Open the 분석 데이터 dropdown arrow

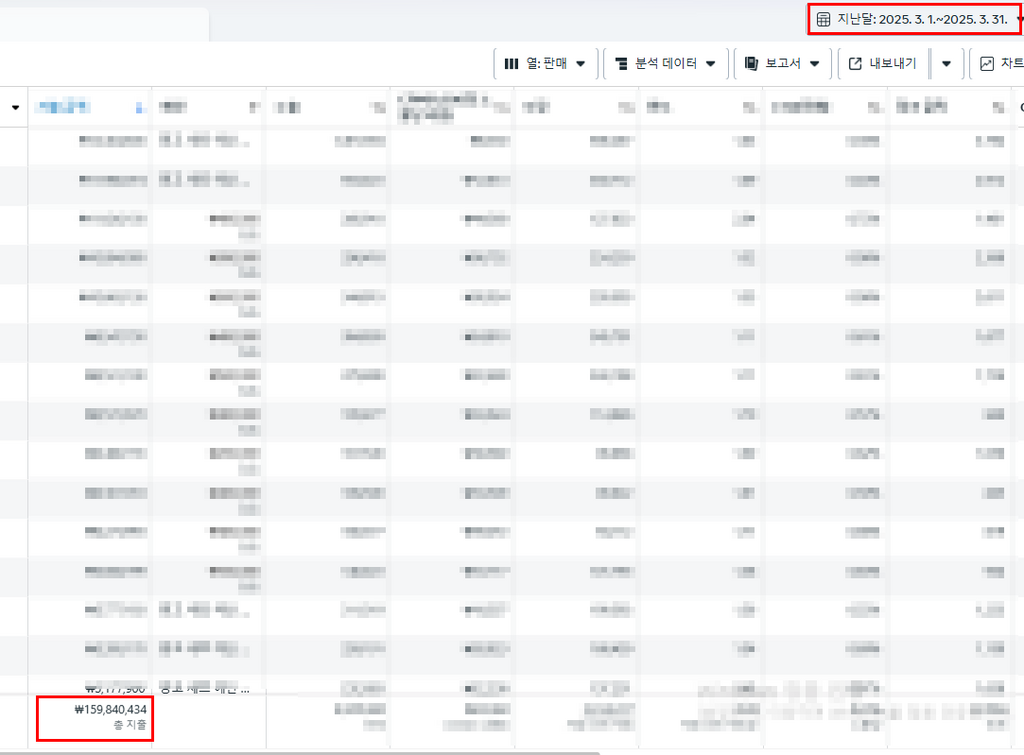pos(711,64)
